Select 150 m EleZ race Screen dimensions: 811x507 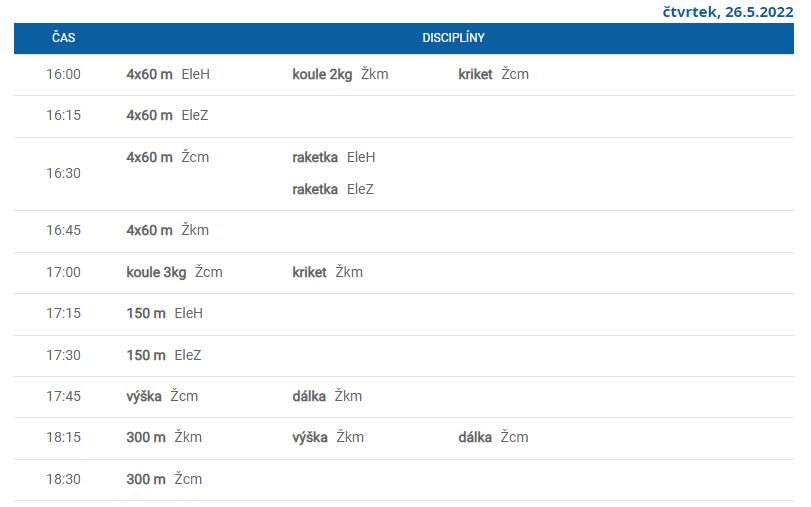tap(163, 355)
